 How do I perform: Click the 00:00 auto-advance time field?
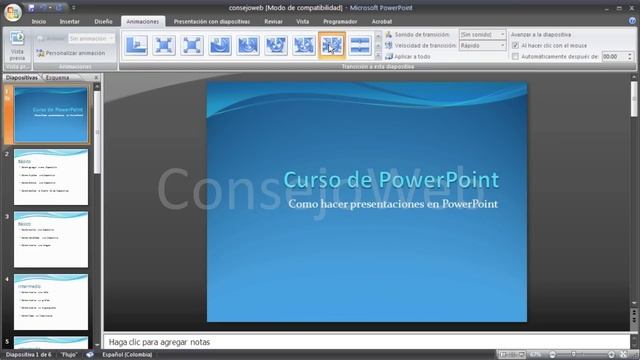click(x=614, y=57)
